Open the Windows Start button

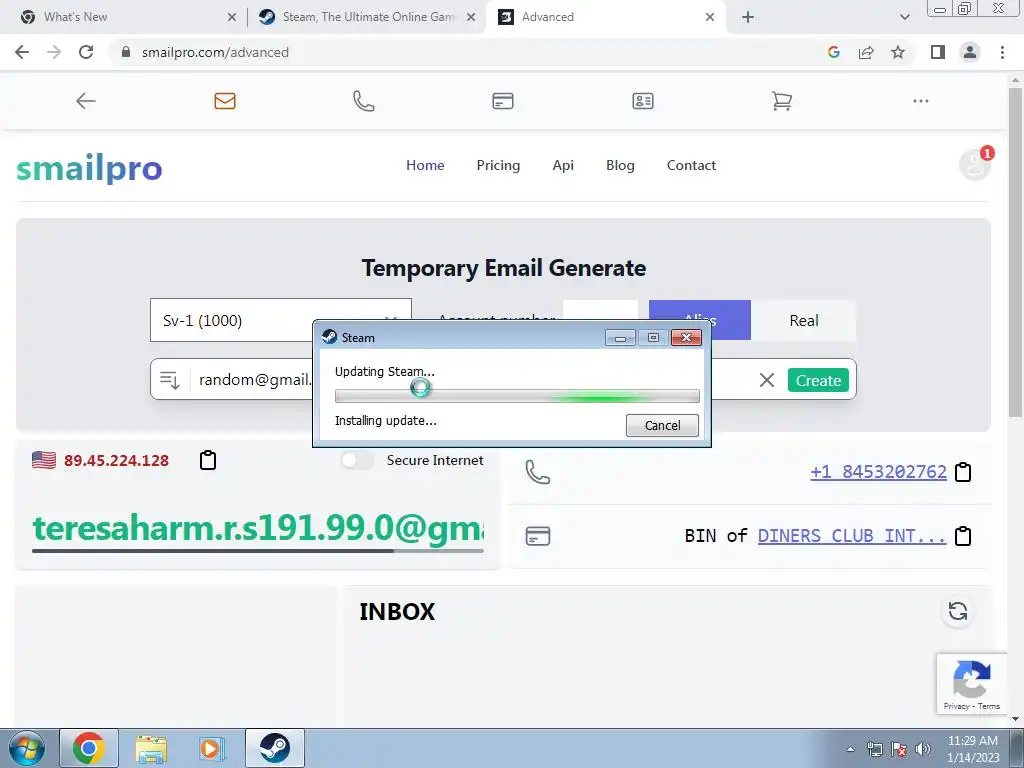pyautogui.click(x=27, y=748)
